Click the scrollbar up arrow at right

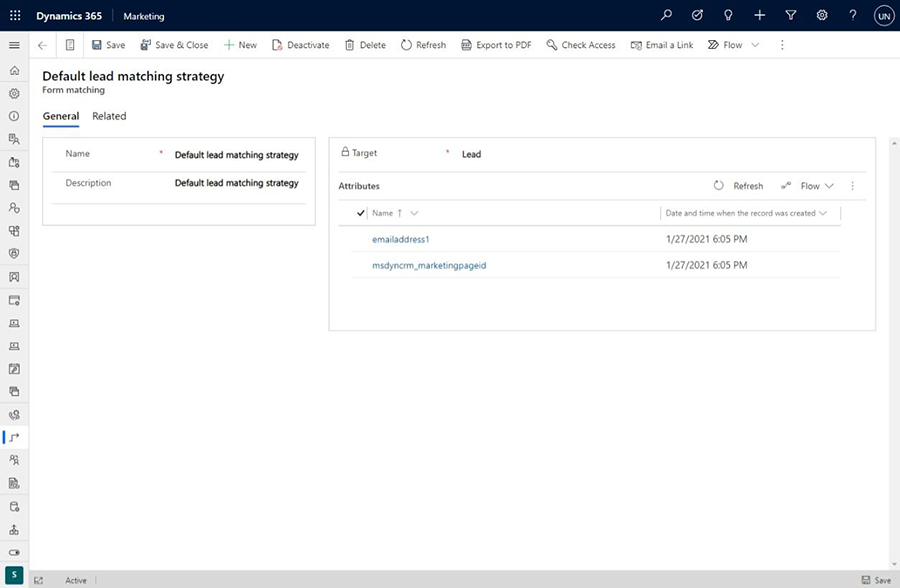click(894, 142)
